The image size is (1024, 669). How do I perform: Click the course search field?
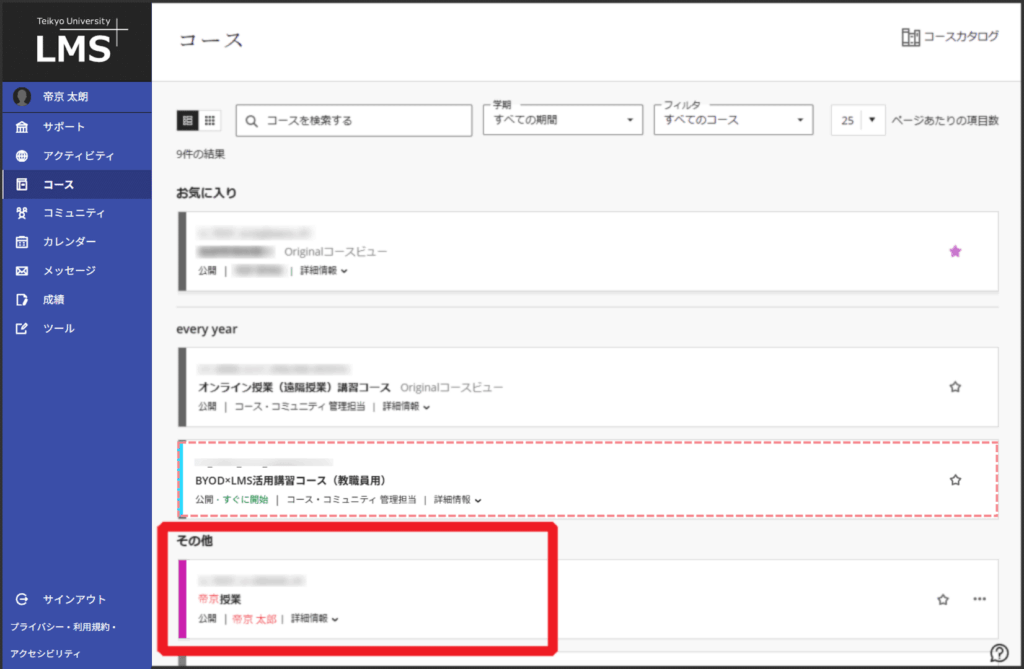point(354,120)
